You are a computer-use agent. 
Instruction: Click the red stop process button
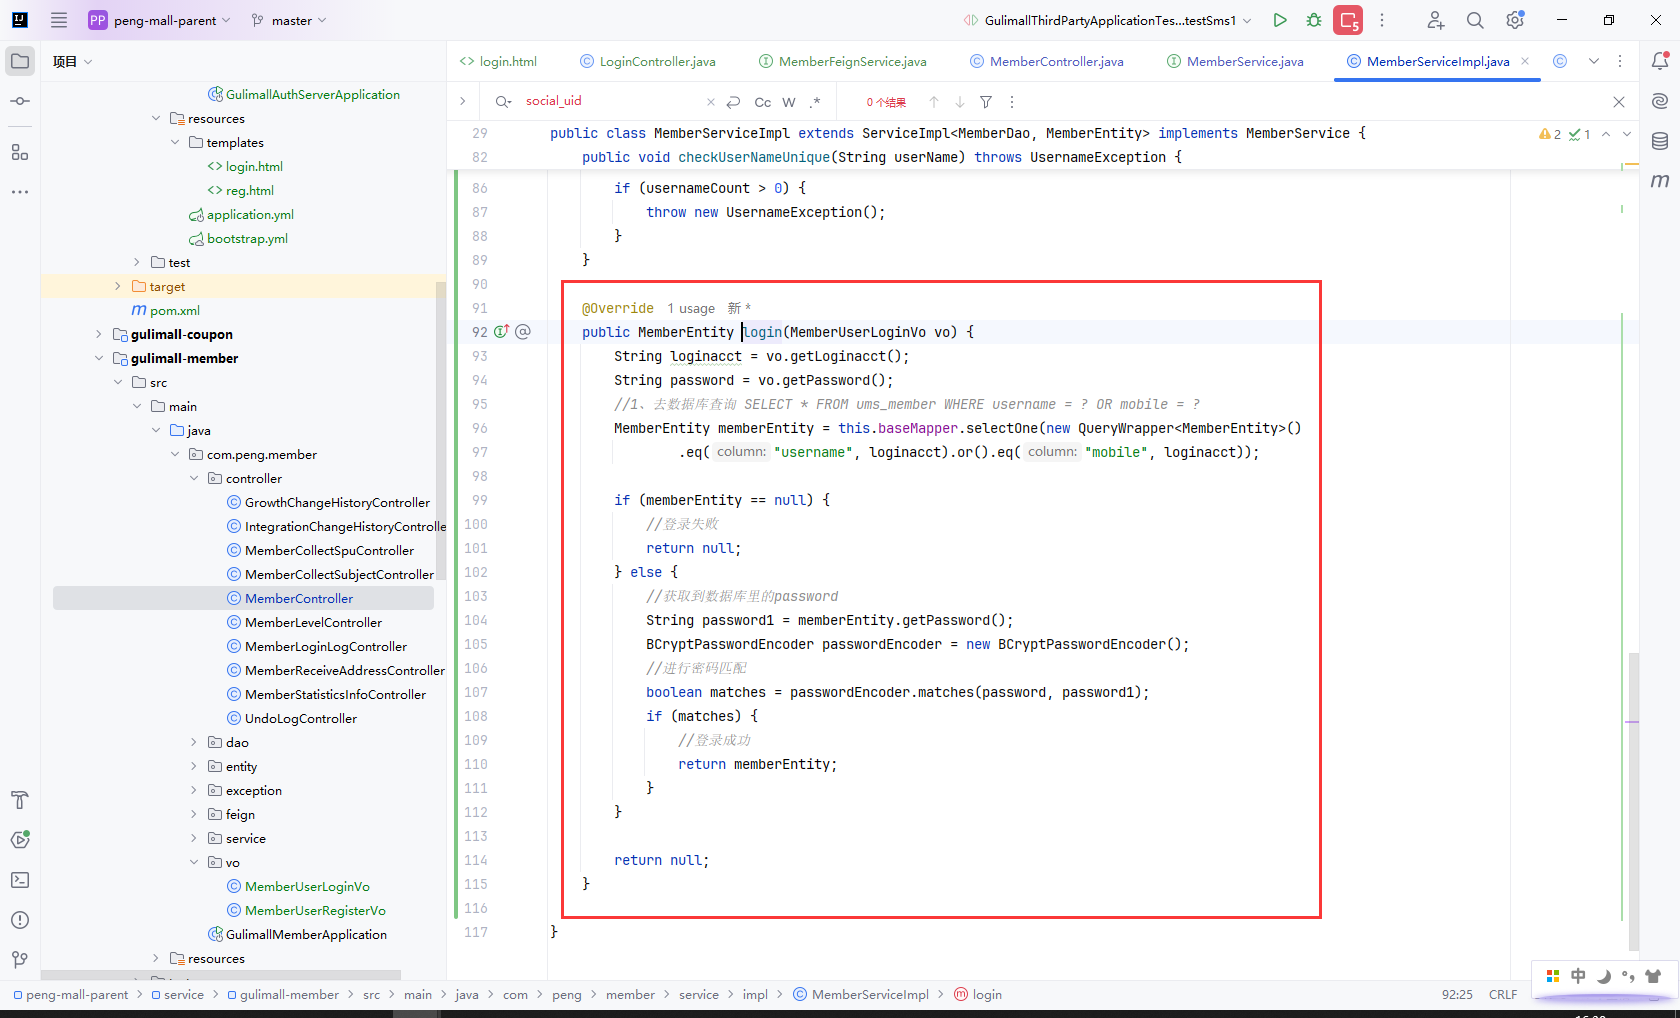click(x=1348, y=20)
